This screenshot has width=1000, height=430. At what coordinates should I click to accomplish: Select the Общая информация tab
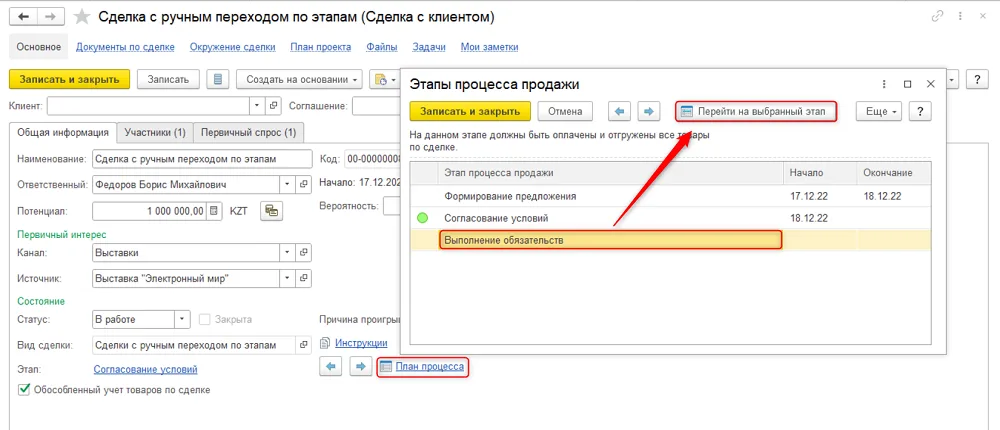(63, 132)
